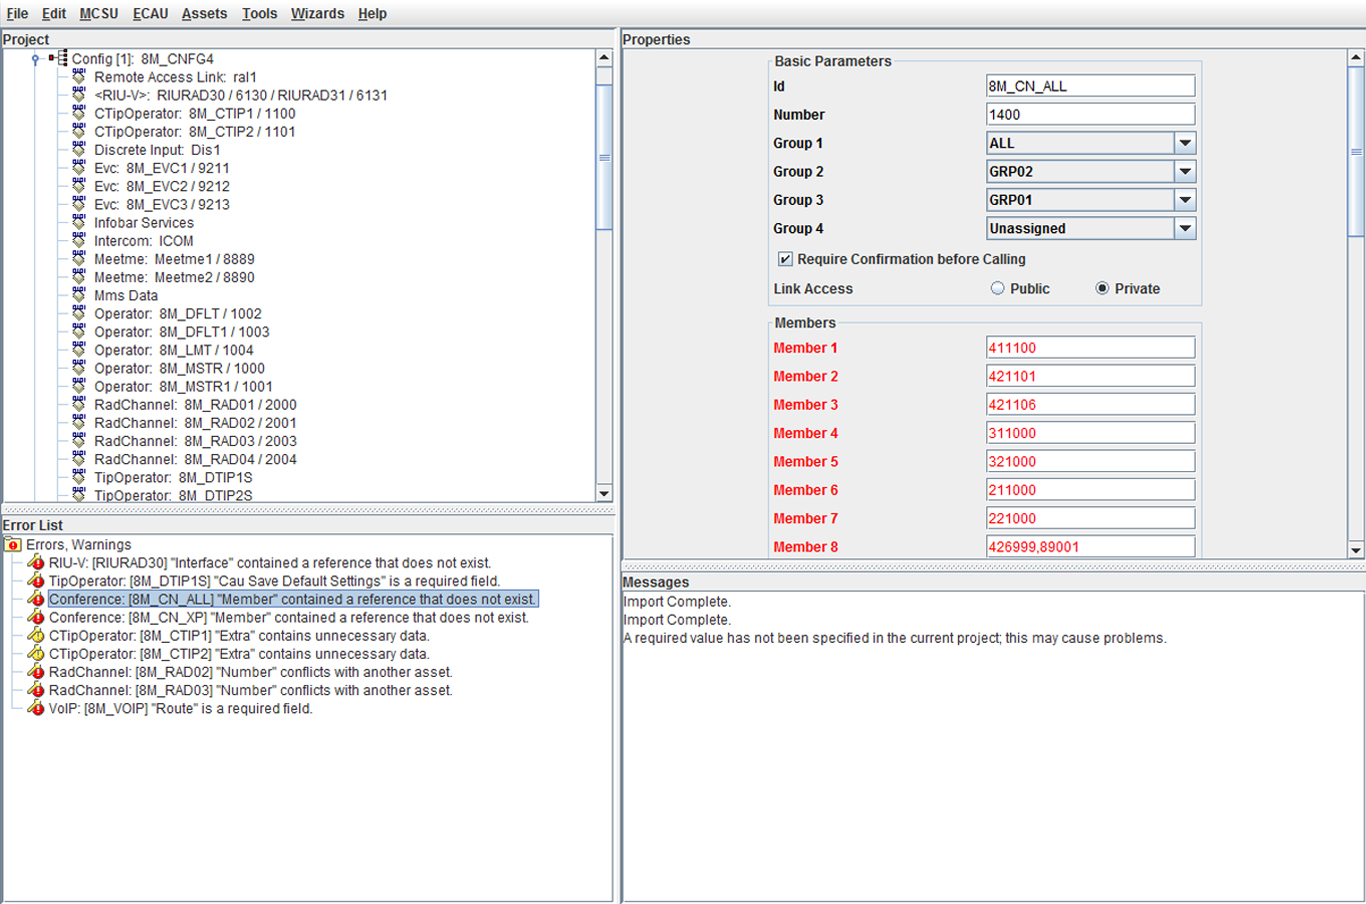Click the Evc 8M_EVC1 / 9211 icon
Viewport: 1366px width, 904px height.
[x=79, y=168]
